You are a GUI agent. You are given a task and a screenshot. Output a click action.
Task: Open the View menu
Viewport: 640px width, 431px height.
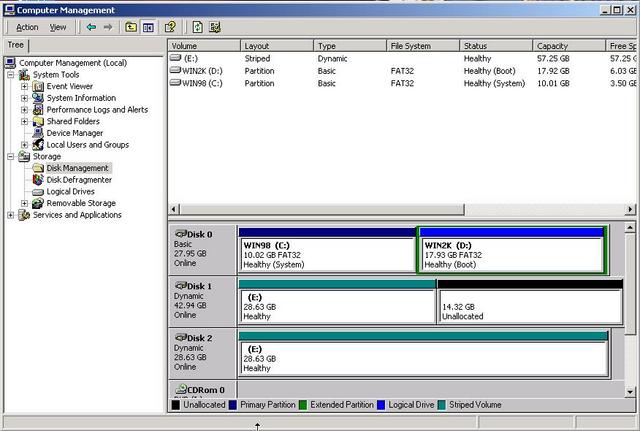(58, 27)
